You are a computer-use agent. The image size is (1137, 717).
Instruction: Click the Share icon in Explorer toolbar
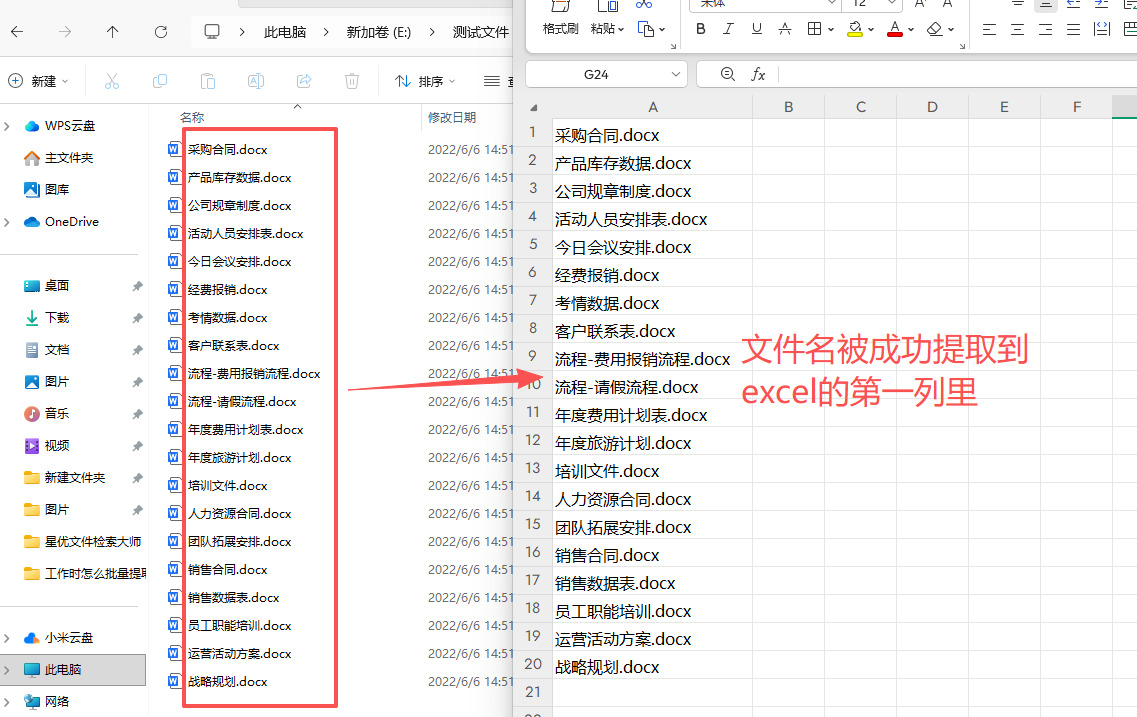304,81
